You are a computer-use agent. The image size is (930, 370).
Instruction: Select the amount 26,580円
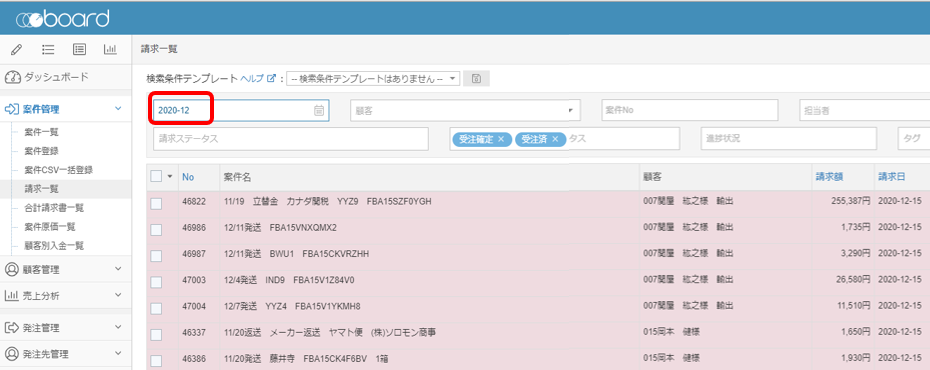852,280
